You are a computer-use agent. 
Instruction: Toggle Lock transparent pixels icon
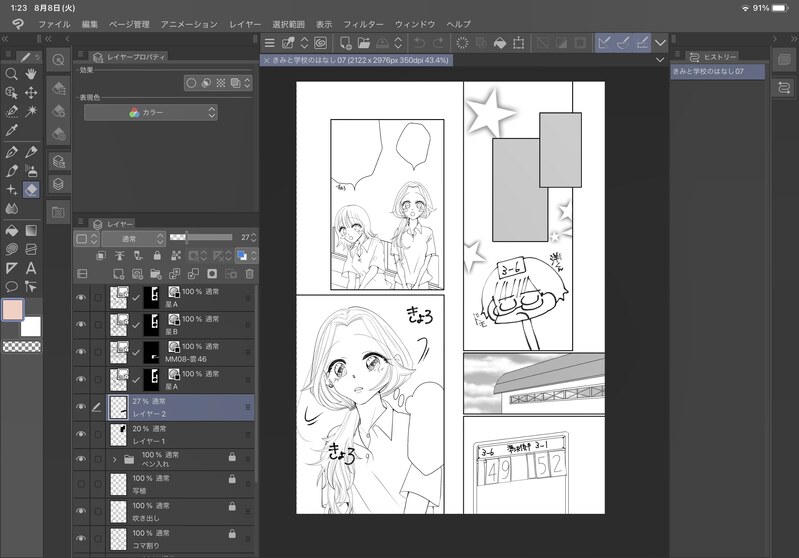tap(176, 255)
